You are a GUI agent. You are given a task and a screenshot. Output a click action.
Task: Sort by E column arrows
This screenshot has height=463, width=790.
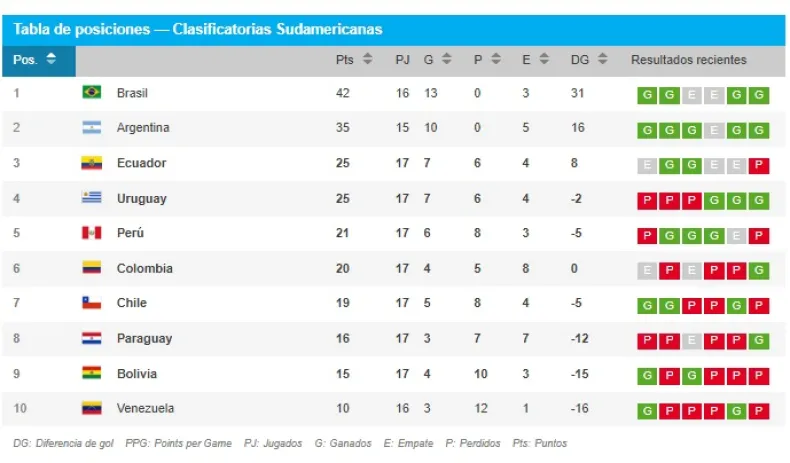[544, 58]
